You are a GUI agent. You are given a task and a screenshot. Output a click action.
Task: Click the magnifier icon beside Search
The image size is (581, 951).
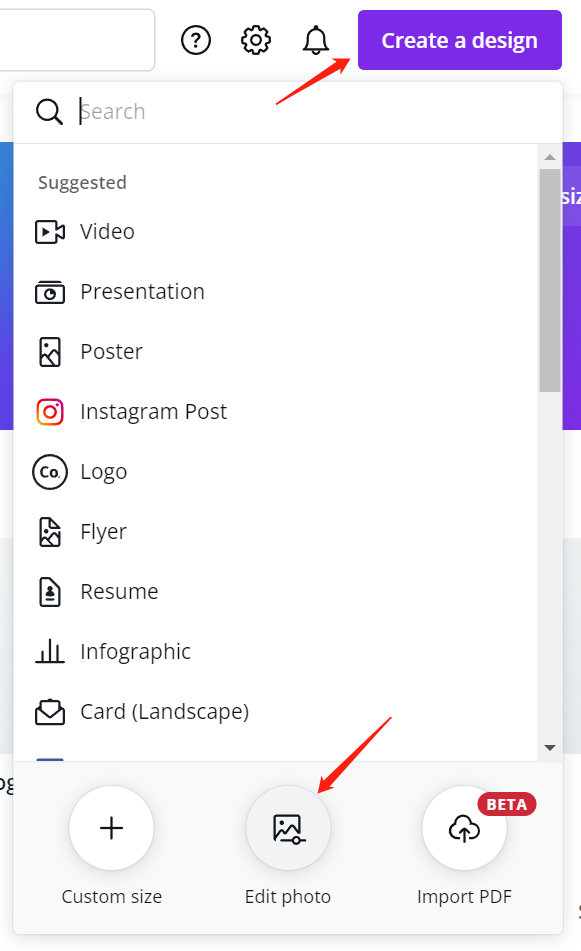[x=49, y=112]
